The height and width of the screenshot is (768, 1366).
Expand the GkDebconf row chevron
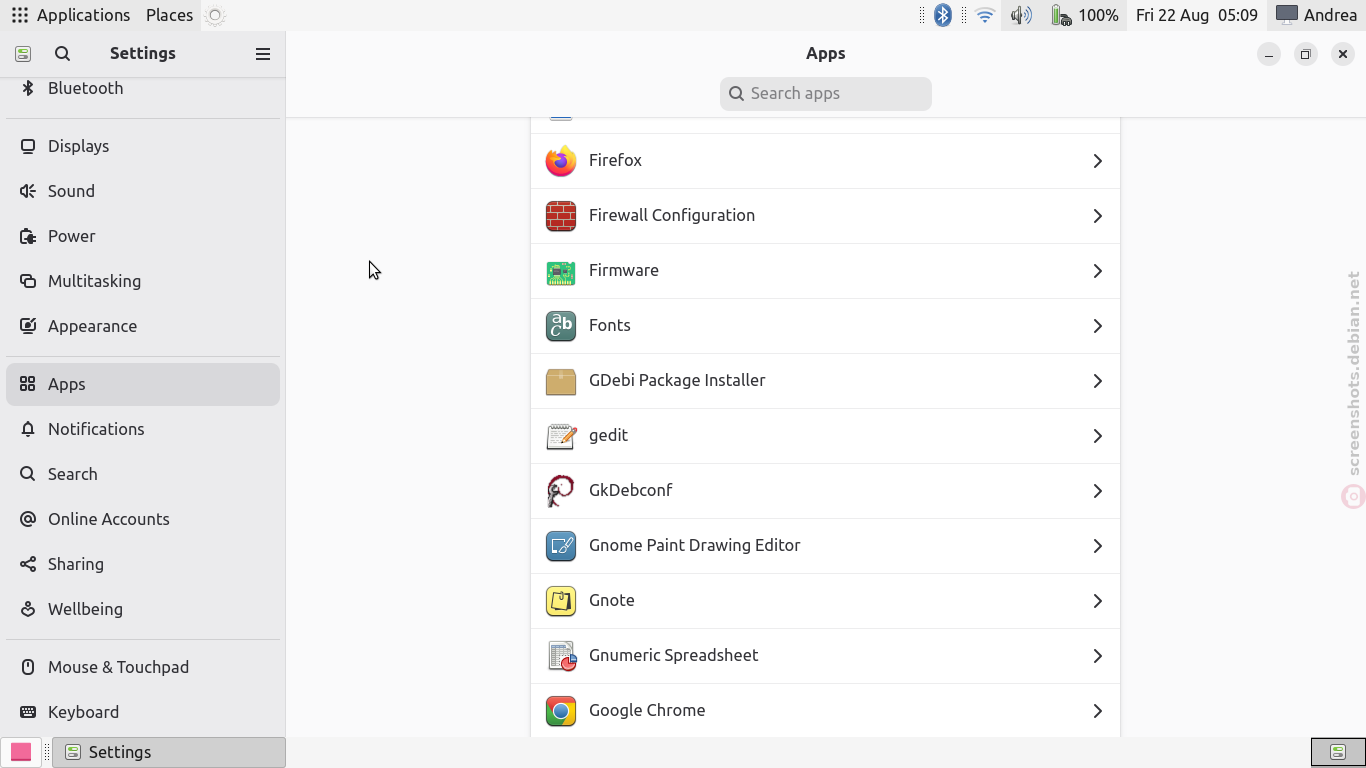[x=1097, y=491]
